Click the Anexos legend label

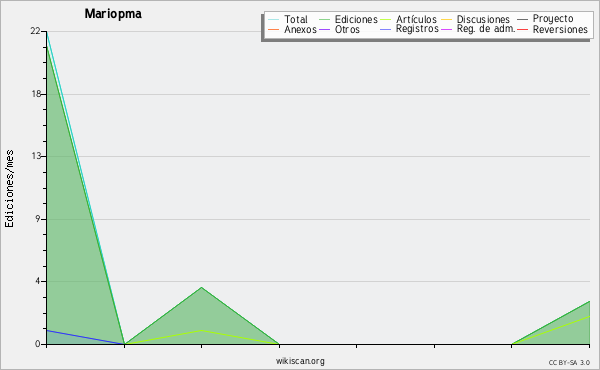coord(300,29)
